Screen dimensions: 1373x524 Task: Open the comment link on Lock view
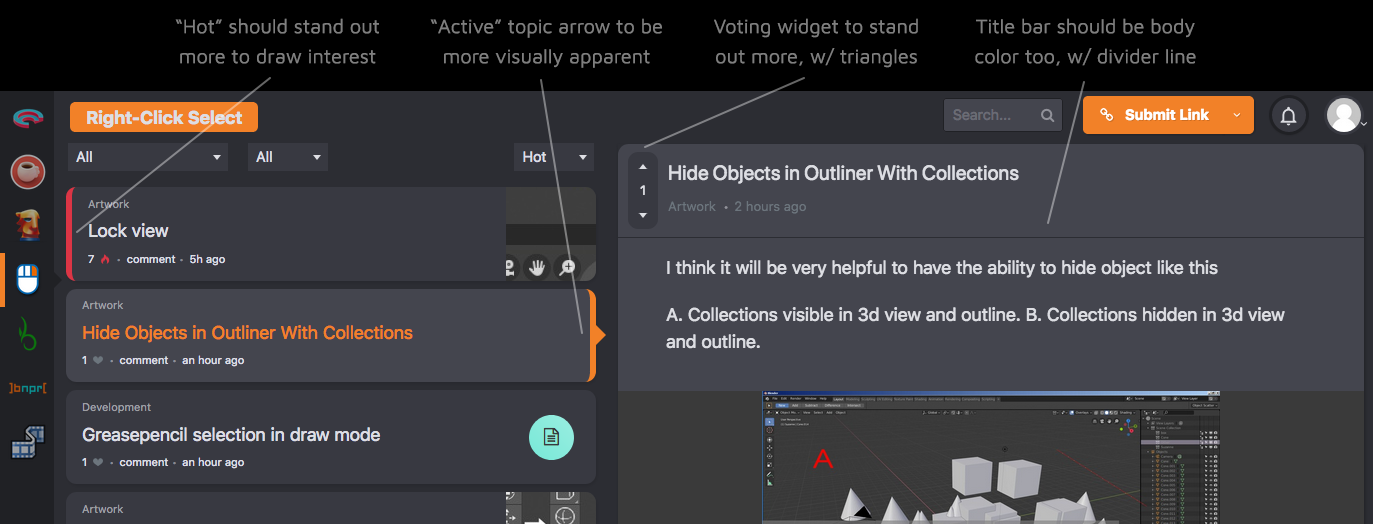pyautogui.click(x=151, y=260)
